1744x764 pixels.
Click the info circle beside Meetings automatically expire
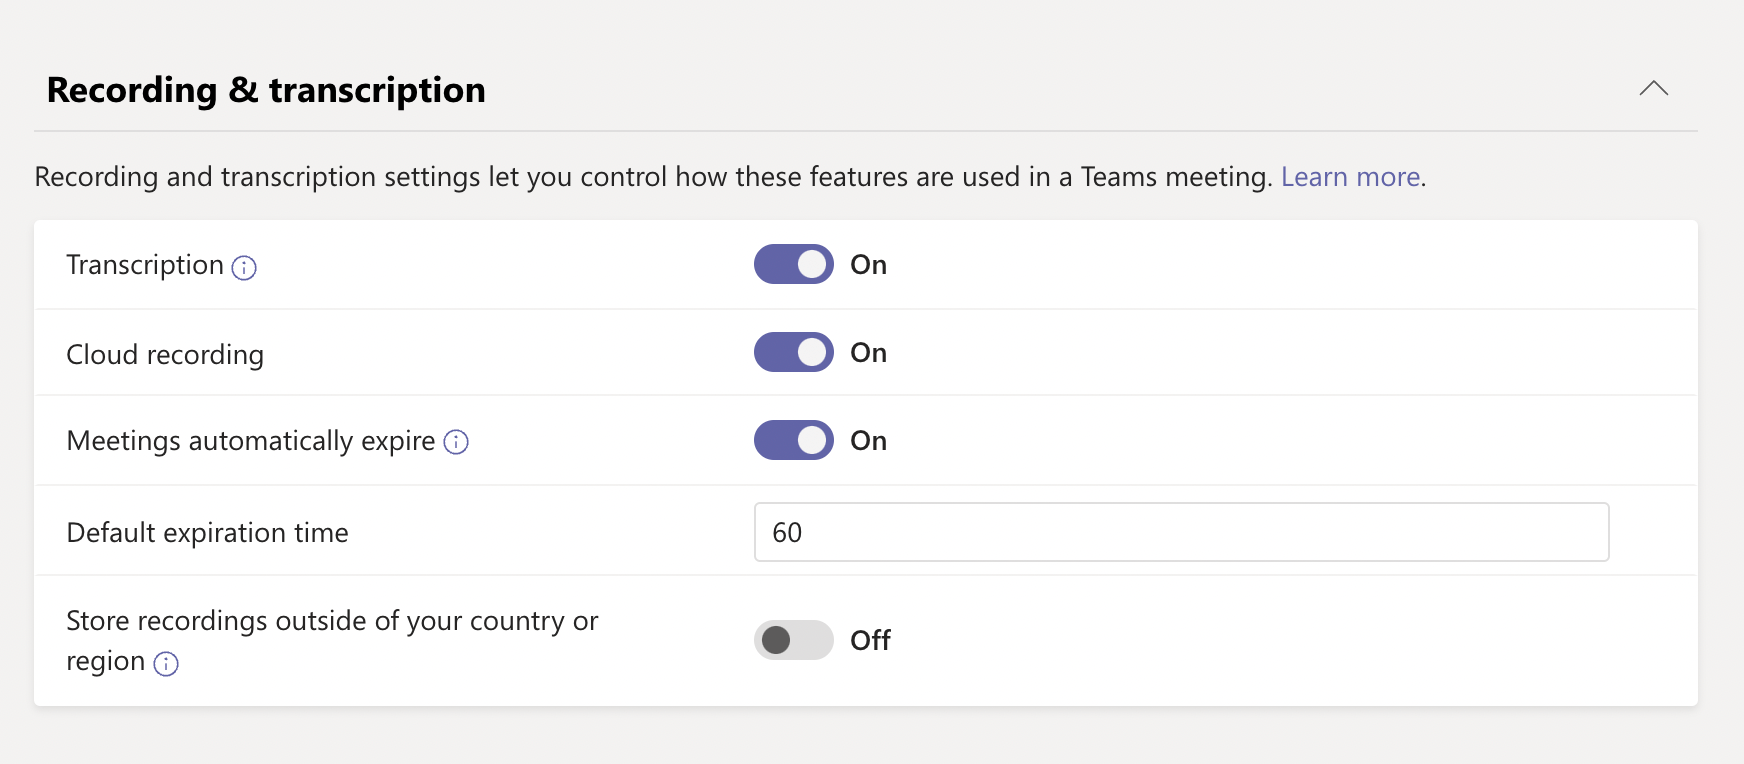[x=456, y=442]
